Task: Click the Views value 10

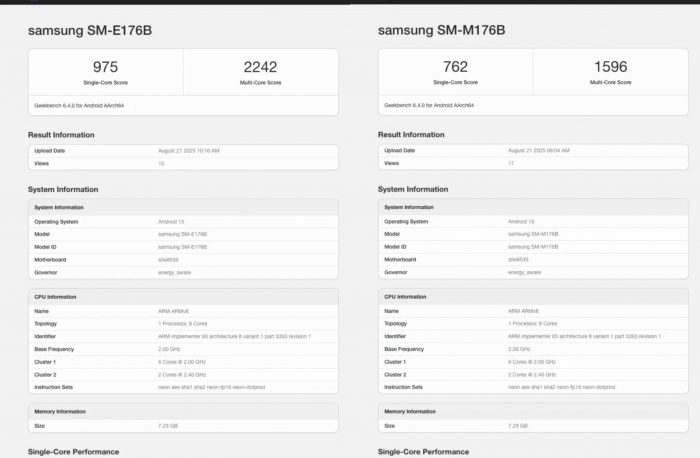Action: tap(161, 163)
